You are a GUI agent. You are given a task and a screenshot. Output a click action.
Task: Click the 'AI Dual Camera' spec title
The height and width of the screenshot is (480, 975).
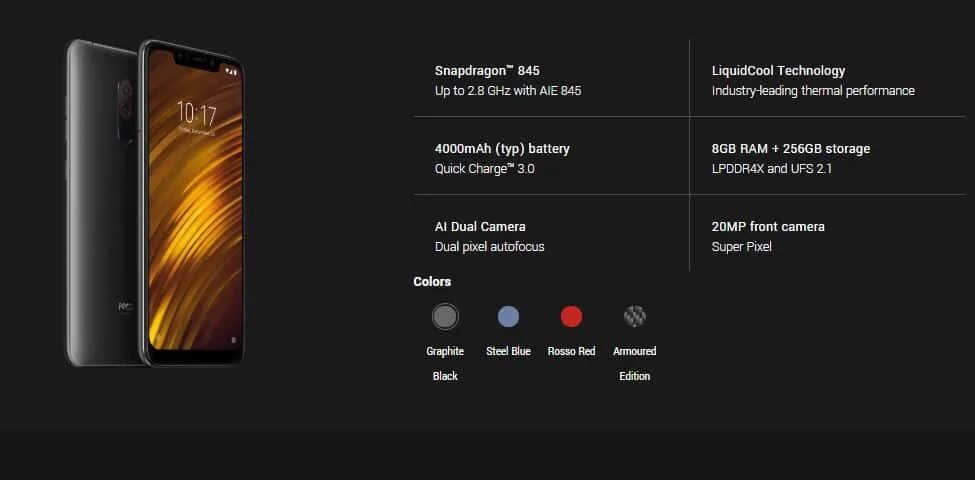click(480, 227)
